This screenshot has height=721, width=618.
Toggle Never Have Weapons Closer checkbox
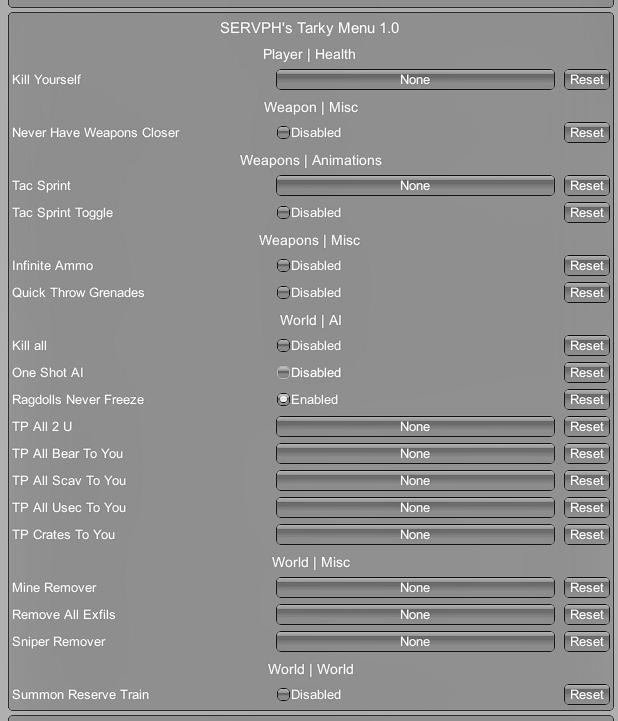[284, 133]
